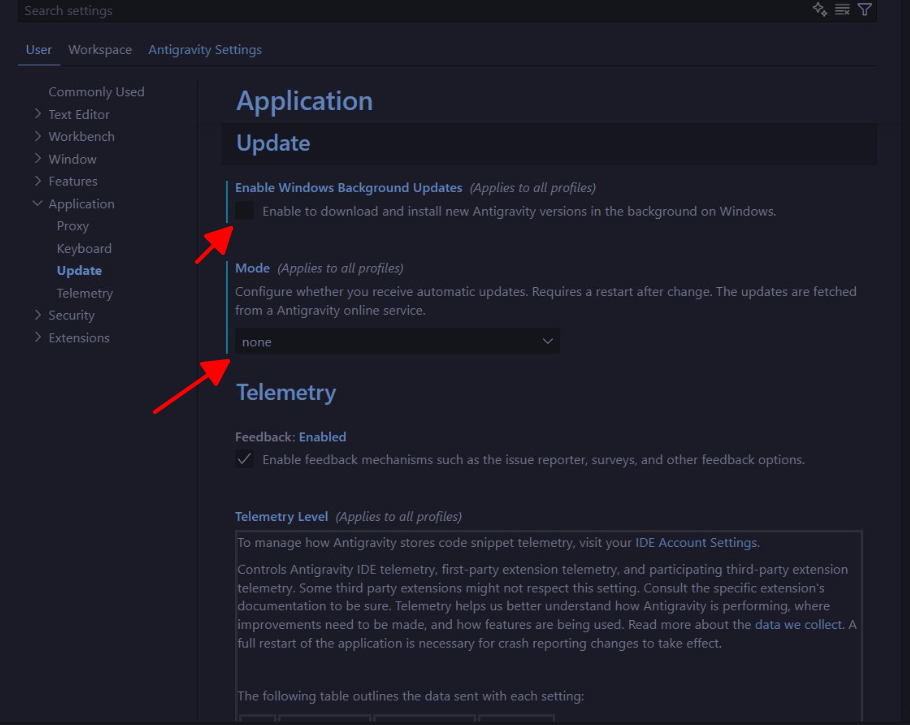Expand the Security settings group

tap(38, 315)
